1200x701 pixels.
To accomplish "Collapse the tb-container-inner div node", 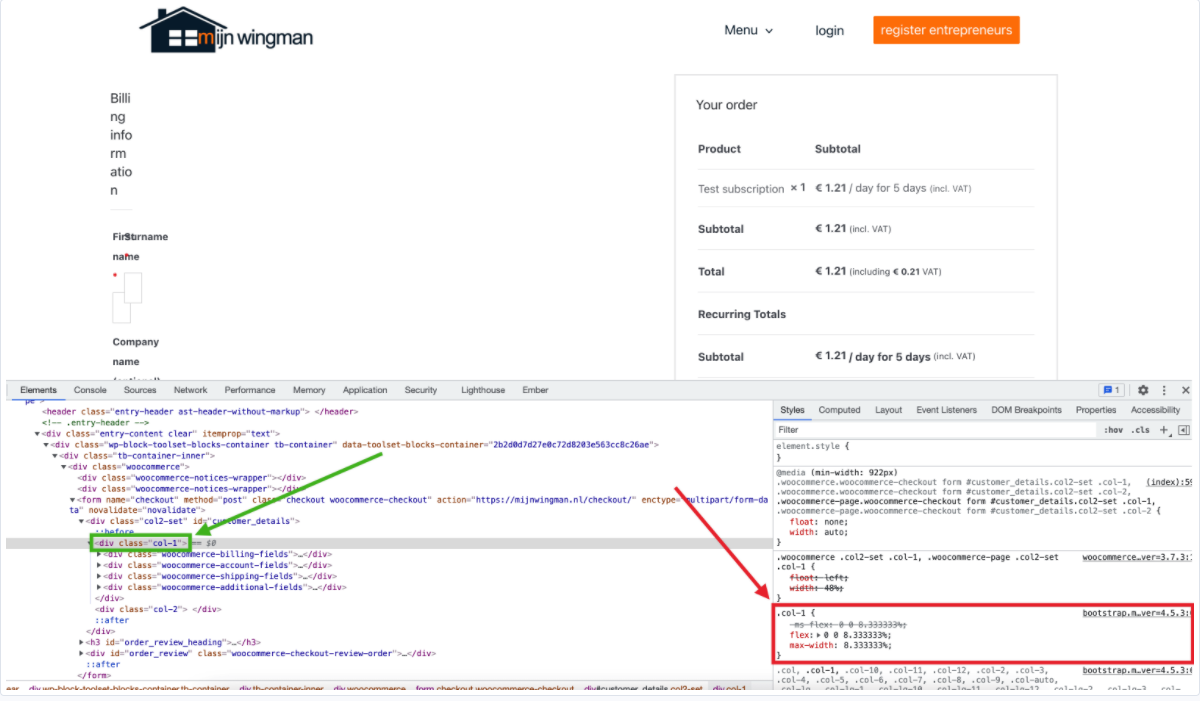I will (55, 455).
